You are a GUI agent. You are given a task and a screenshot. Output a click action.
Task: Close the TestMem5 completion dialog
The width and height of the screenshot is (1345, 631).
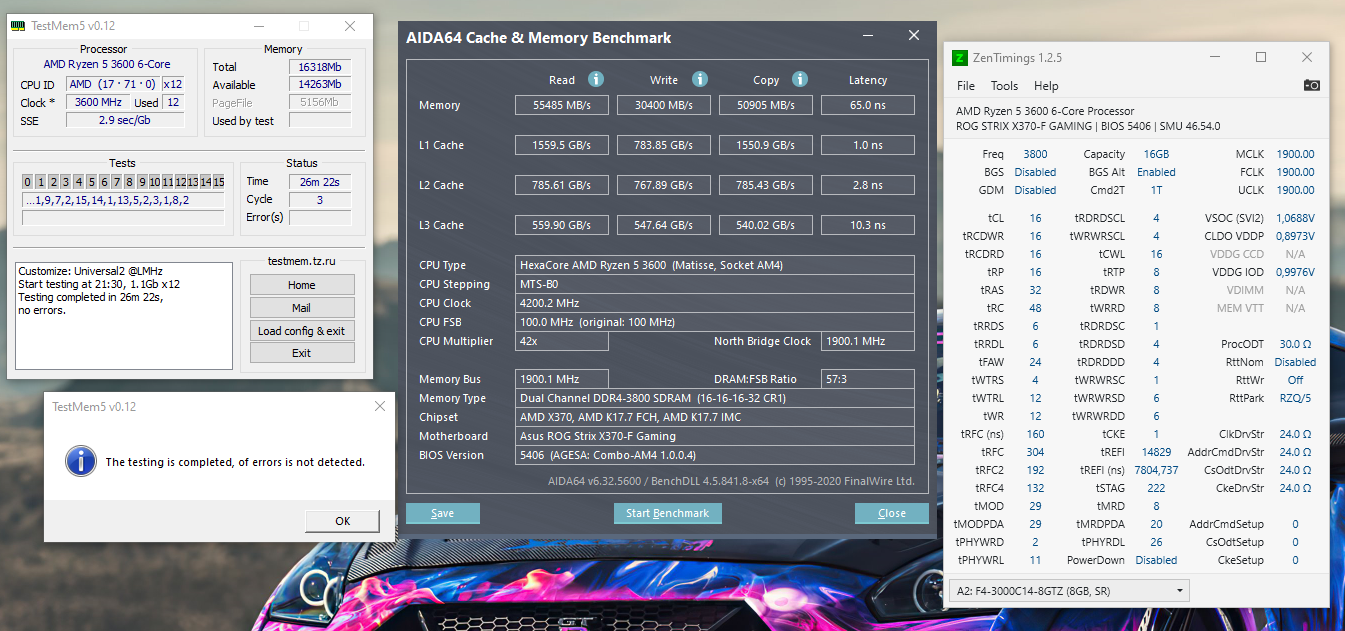coord(380,406)
